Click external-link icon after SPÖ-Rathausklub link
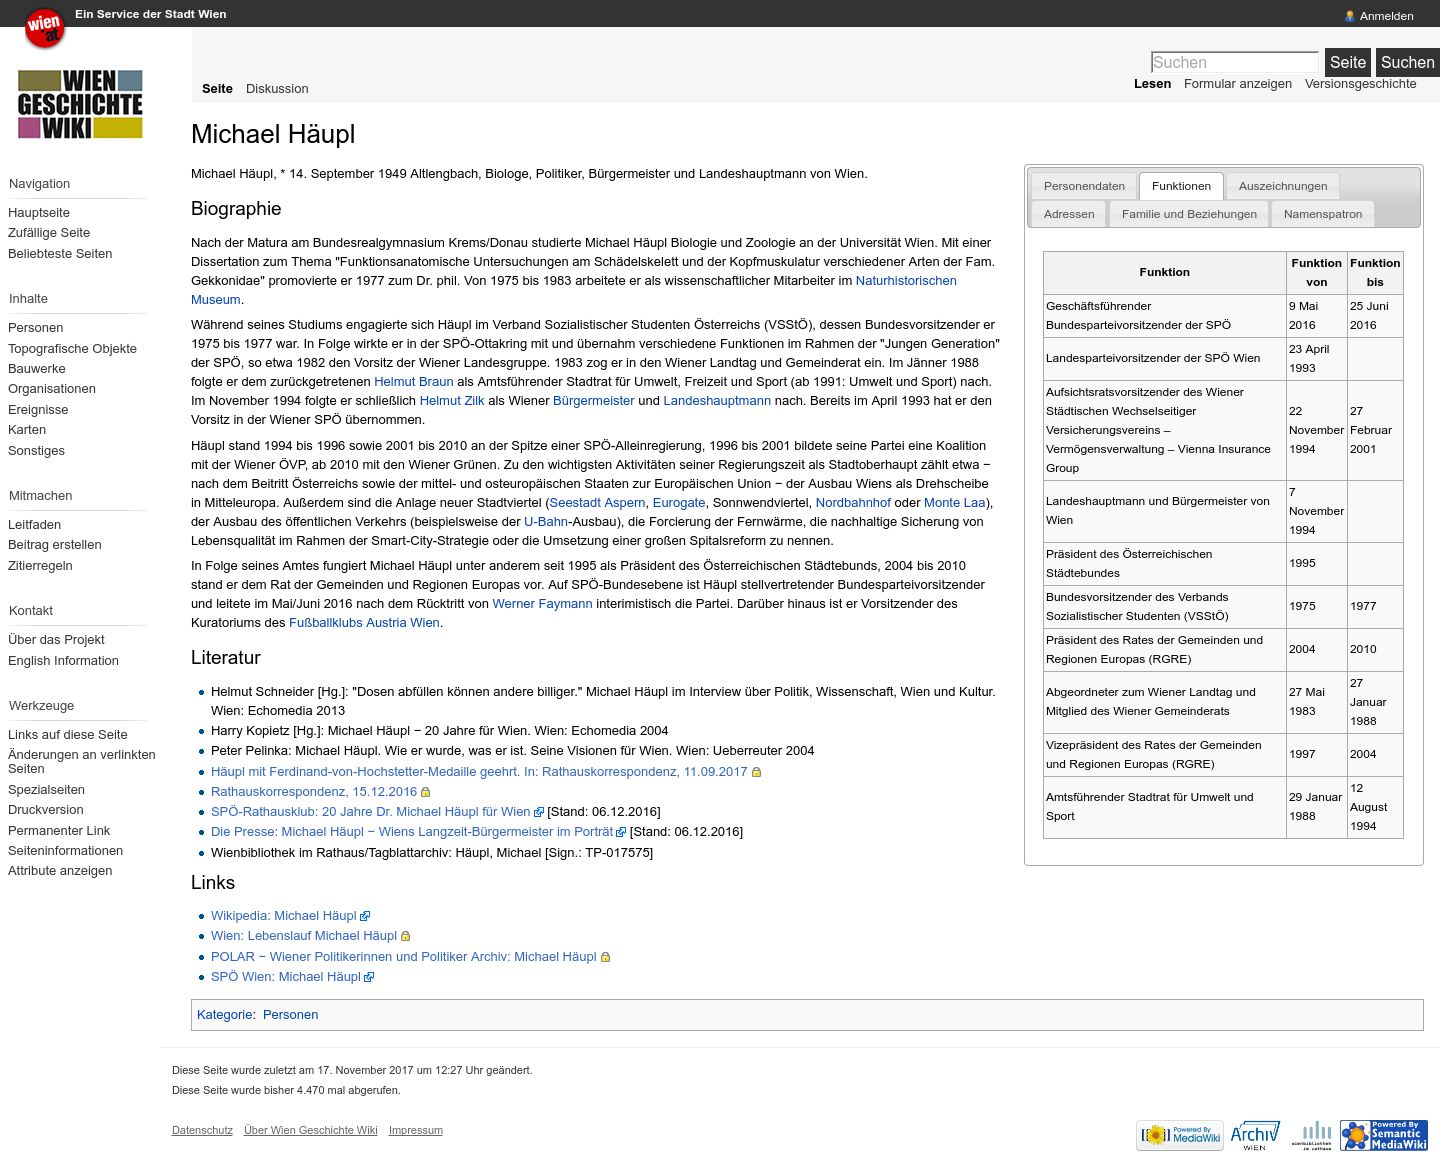 tap(539, 812)
